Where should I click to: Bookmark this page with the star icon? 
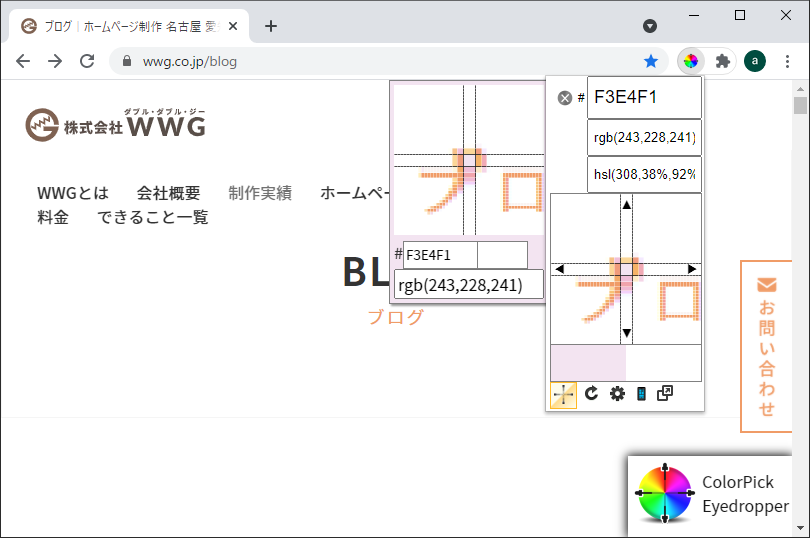pyautogui.click(x=651, y=61)
